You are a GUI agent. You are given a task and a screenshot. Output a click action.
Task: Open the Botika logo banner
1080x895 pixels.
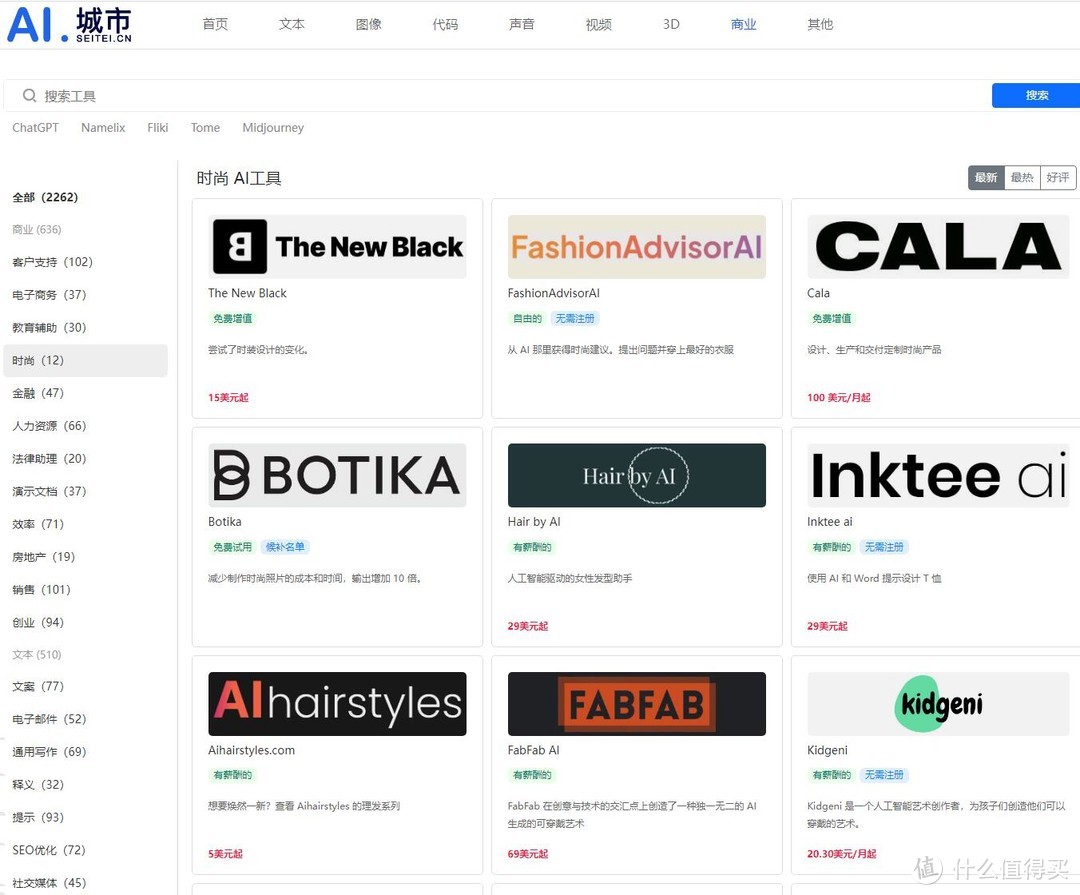point(337,475)
